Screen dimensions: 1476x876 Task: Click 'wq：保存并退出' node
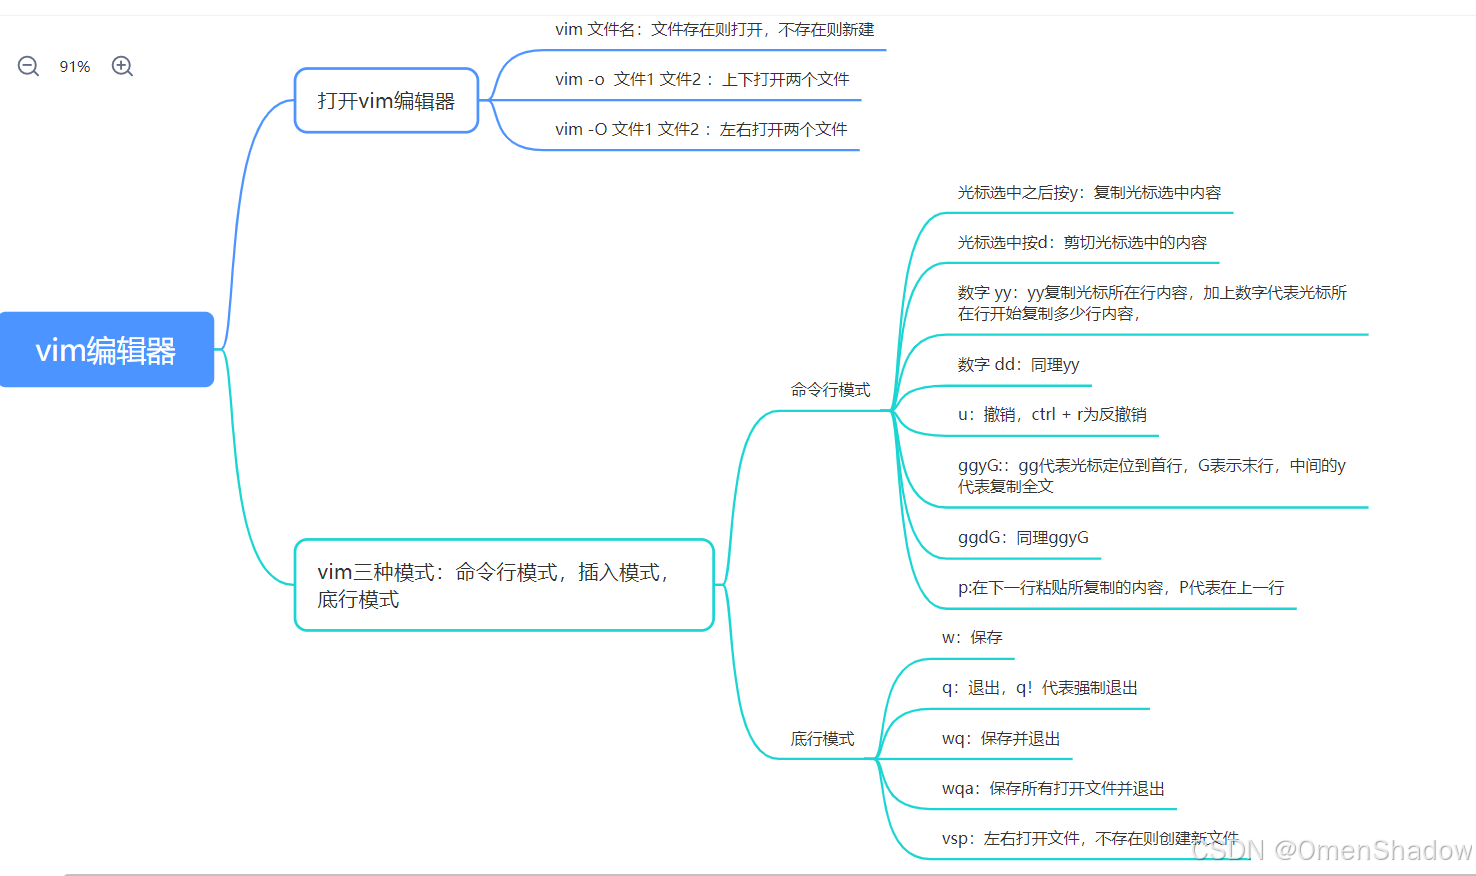coord(1001,738)
